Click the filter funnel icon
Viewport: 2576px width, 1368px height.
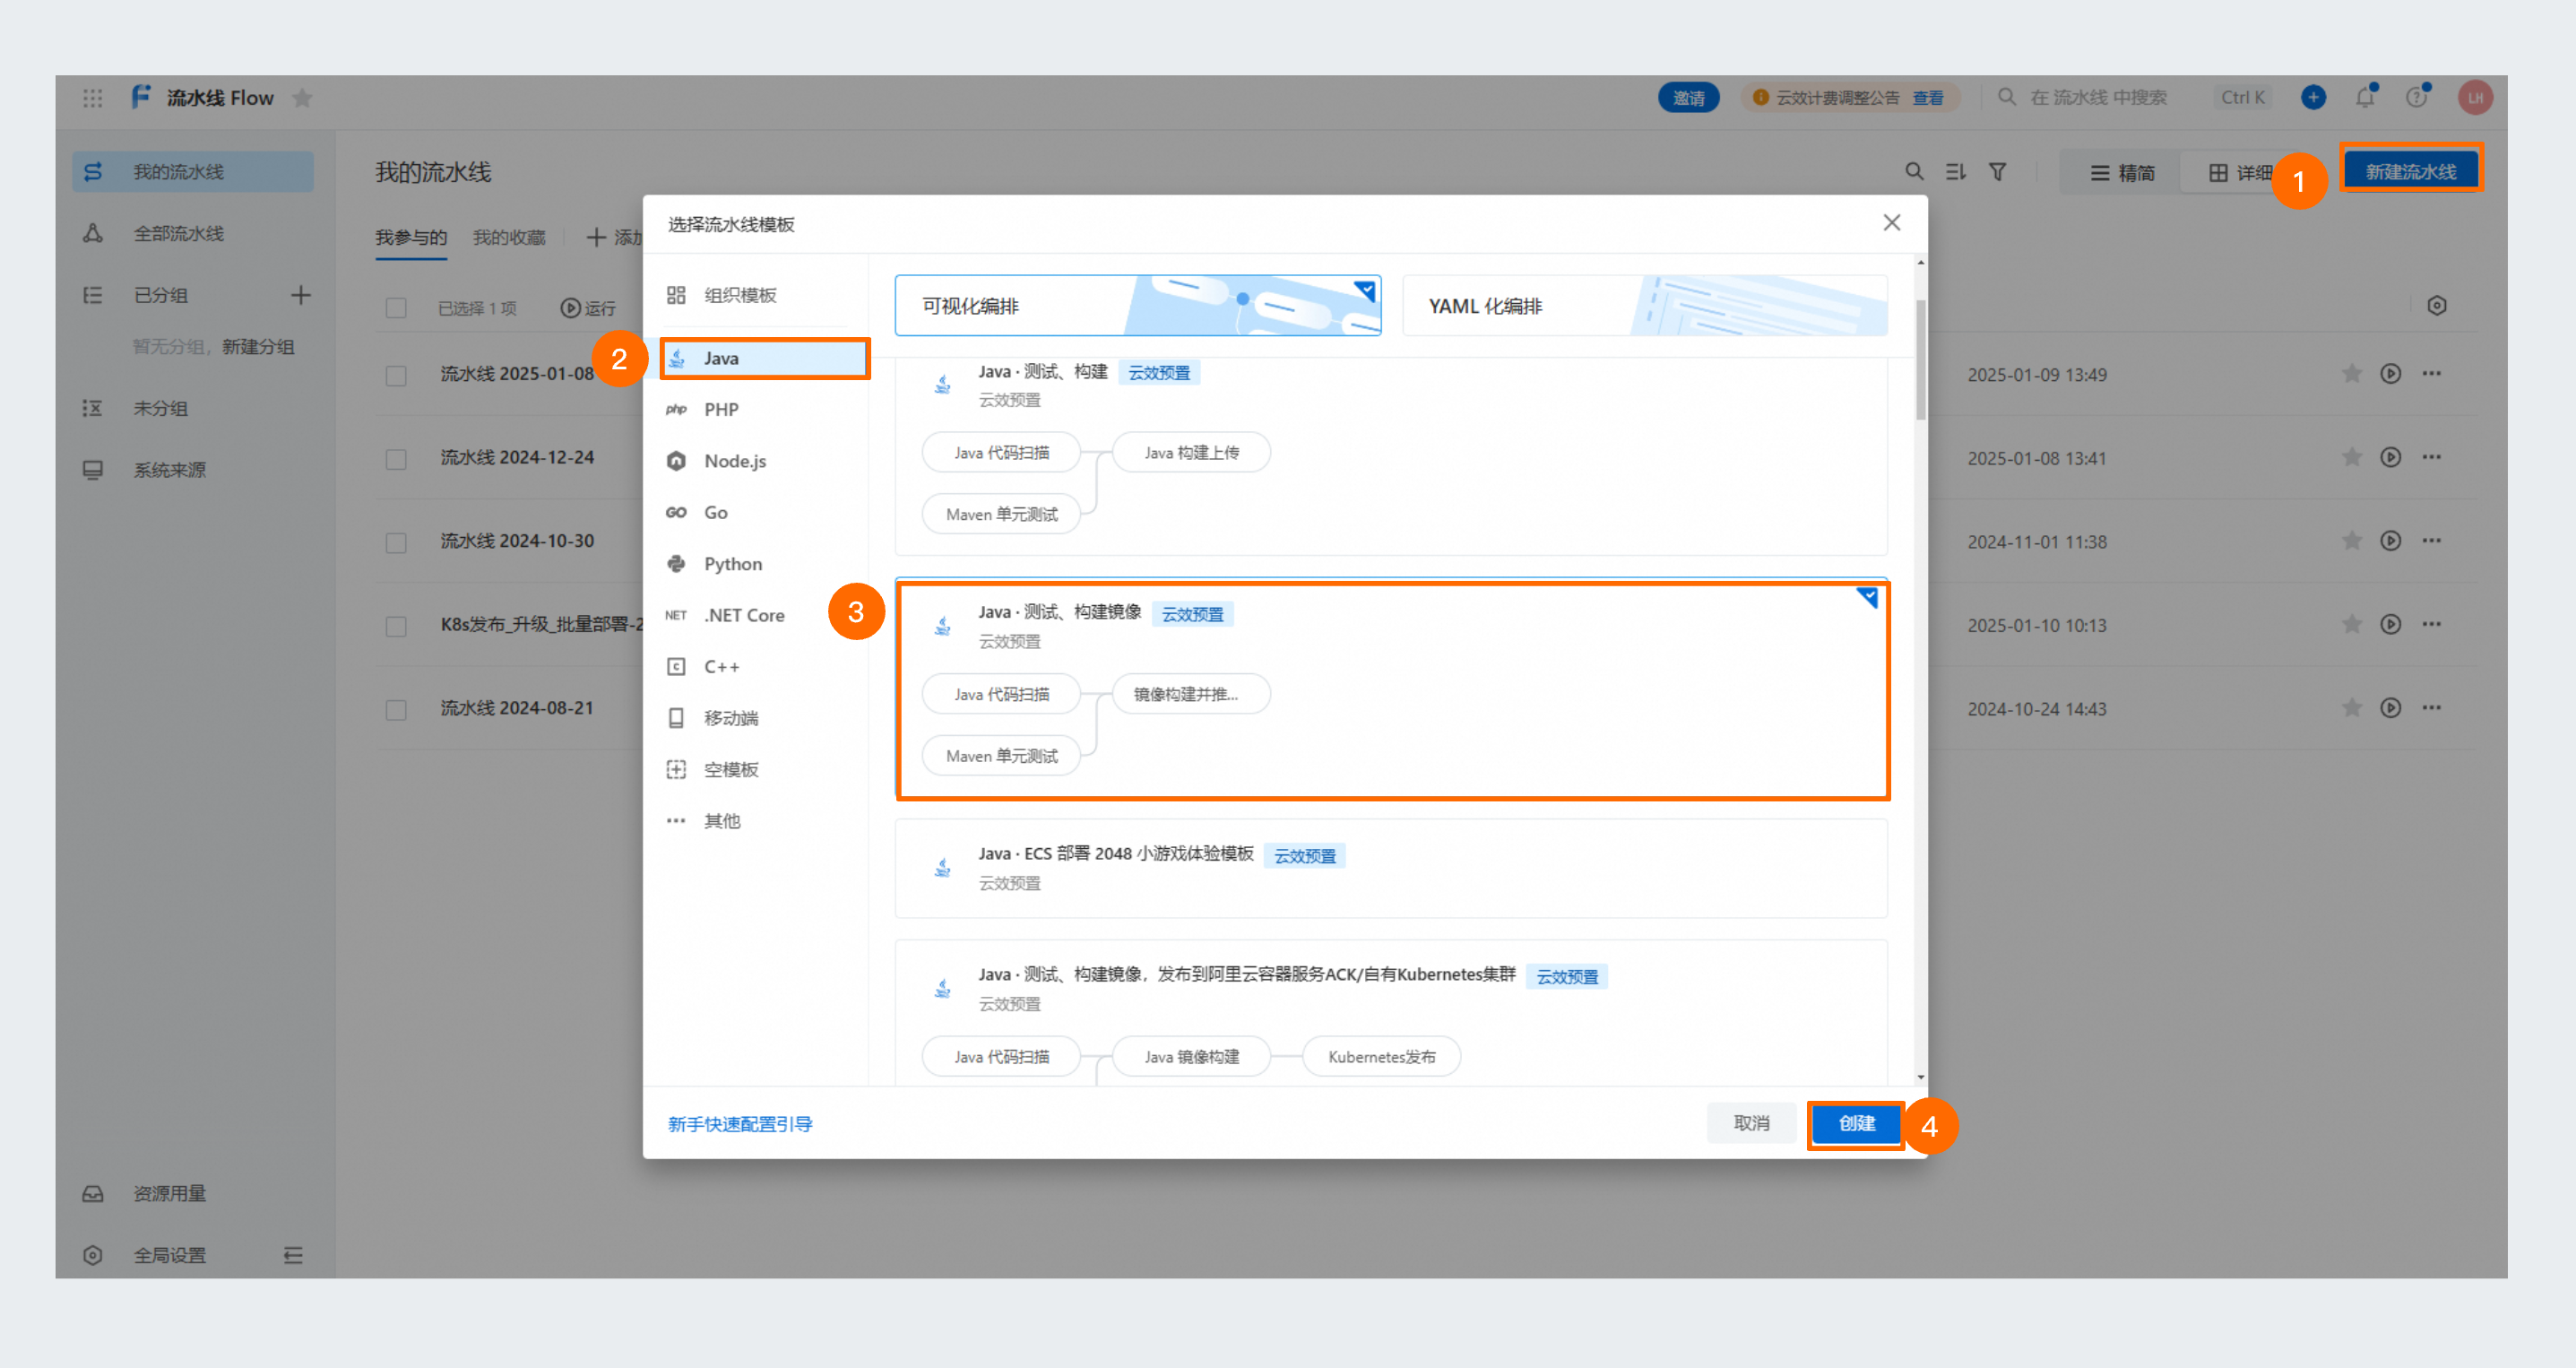[x=1997, y=172]
